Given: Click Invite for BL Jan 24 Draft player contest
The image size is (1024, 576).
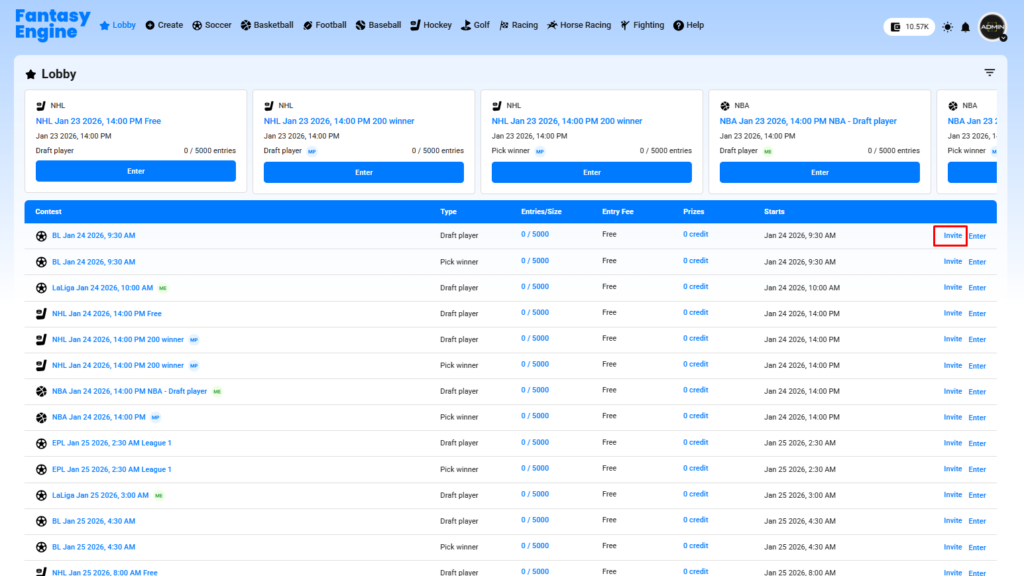Looking at the screenshot, I should [953, 236].
